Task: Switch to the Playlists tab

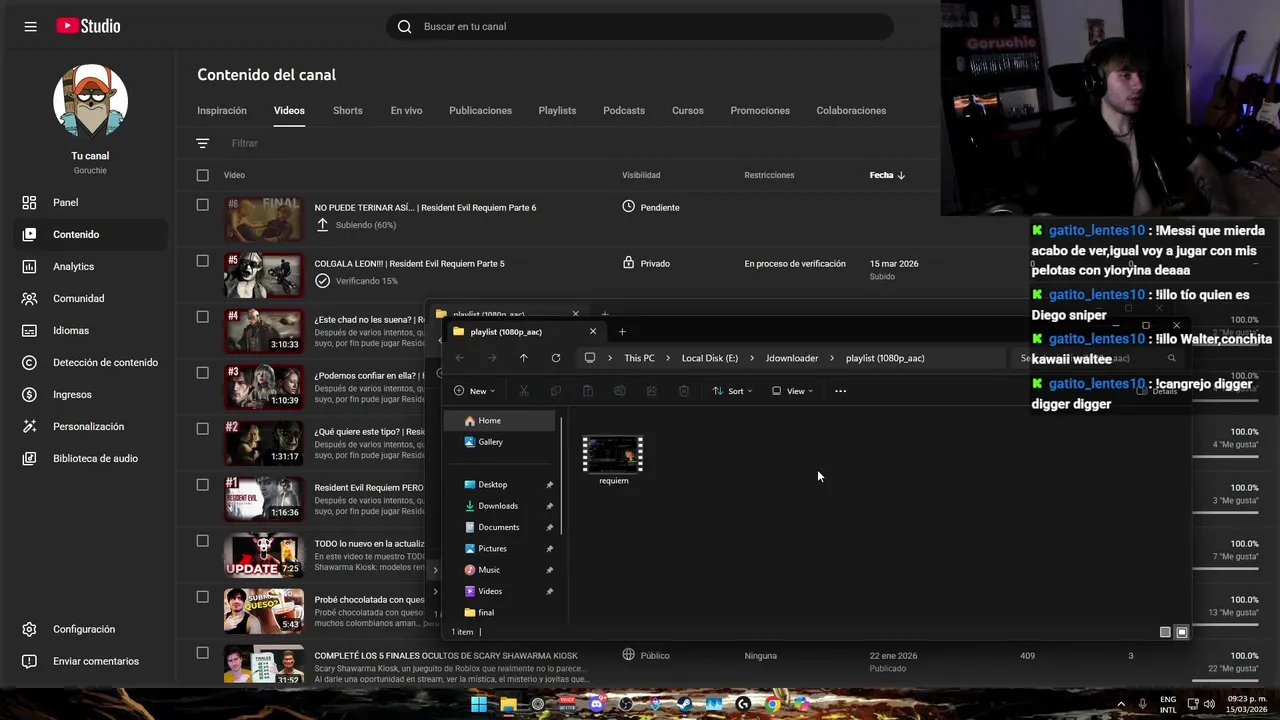Action: (x=557, y=111)
